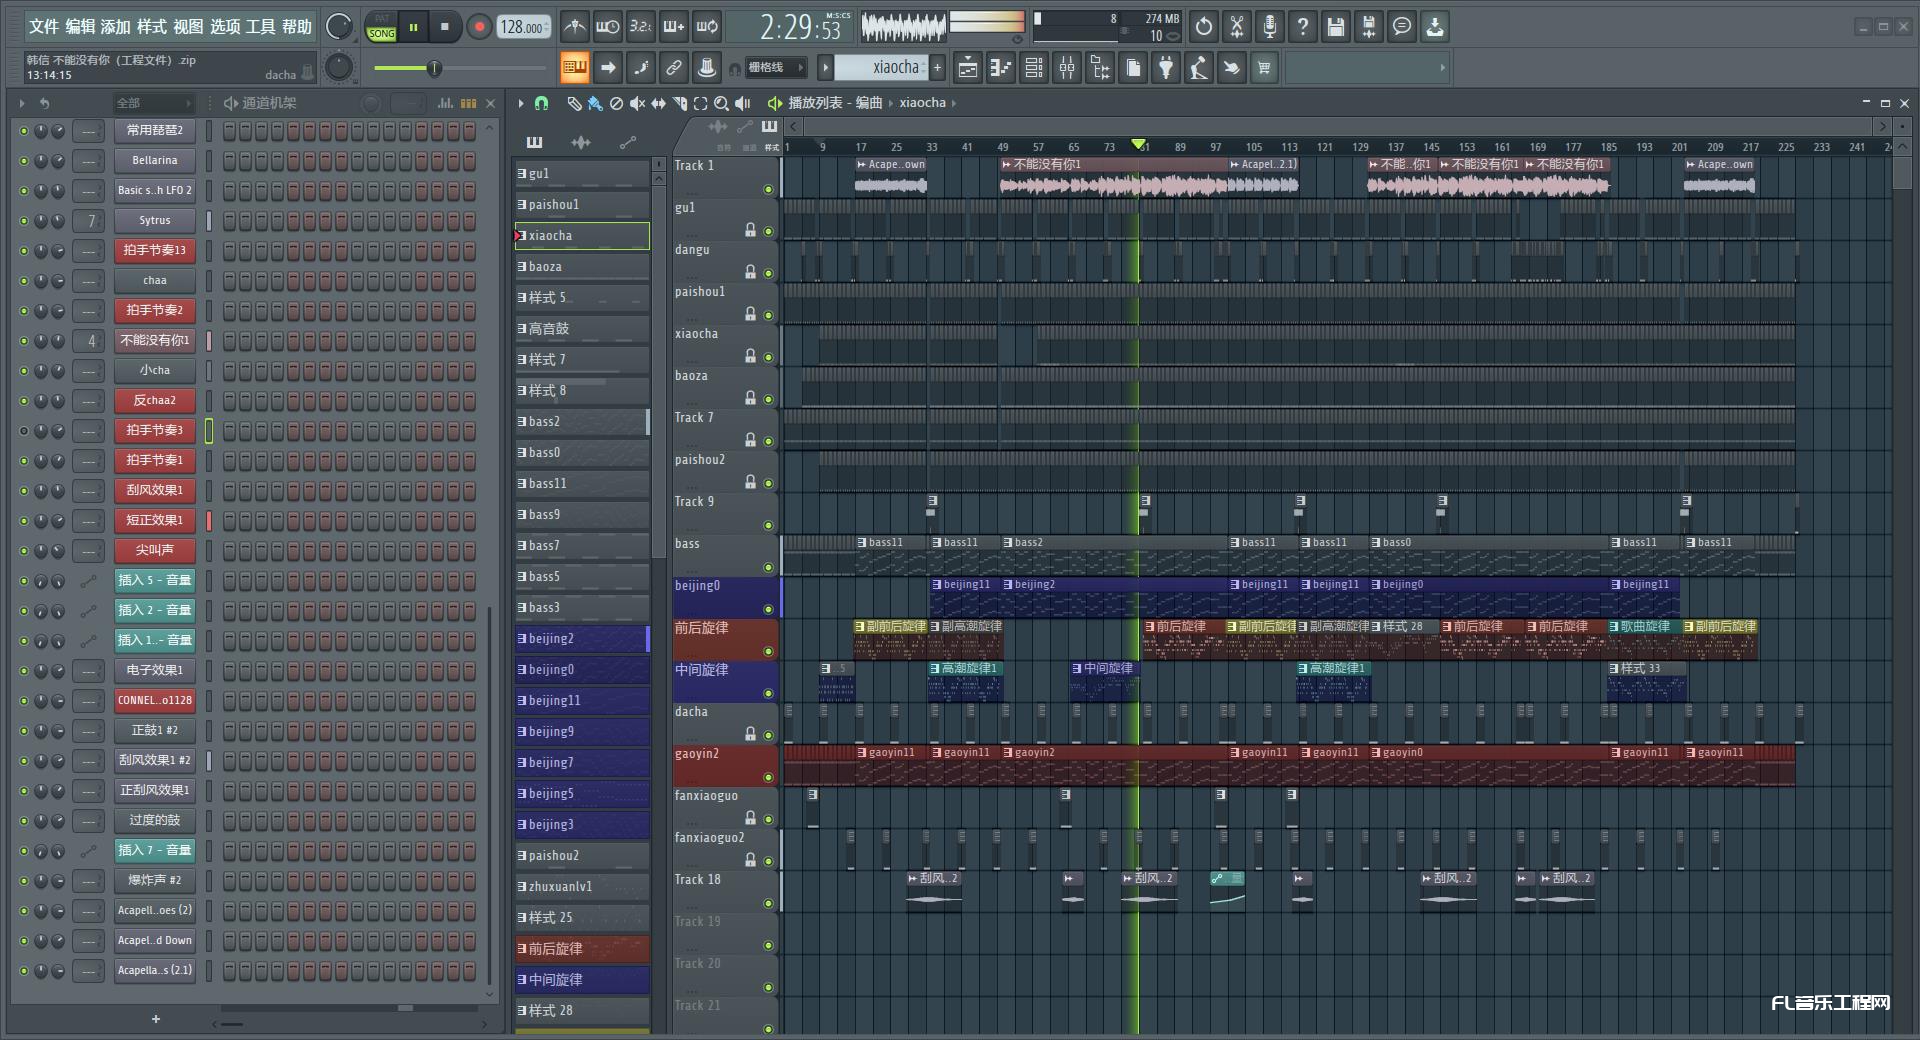
Task: Open the 文件 (File) menu
Action: coord(44,27)
